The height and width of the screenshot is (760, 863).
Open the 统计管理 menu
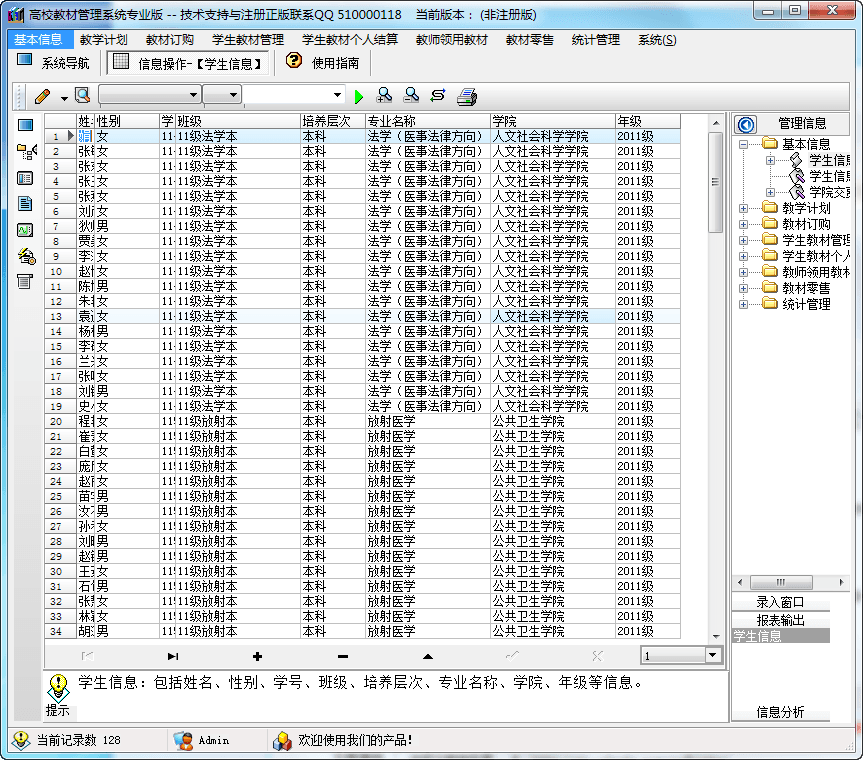(x=596, y=40)
